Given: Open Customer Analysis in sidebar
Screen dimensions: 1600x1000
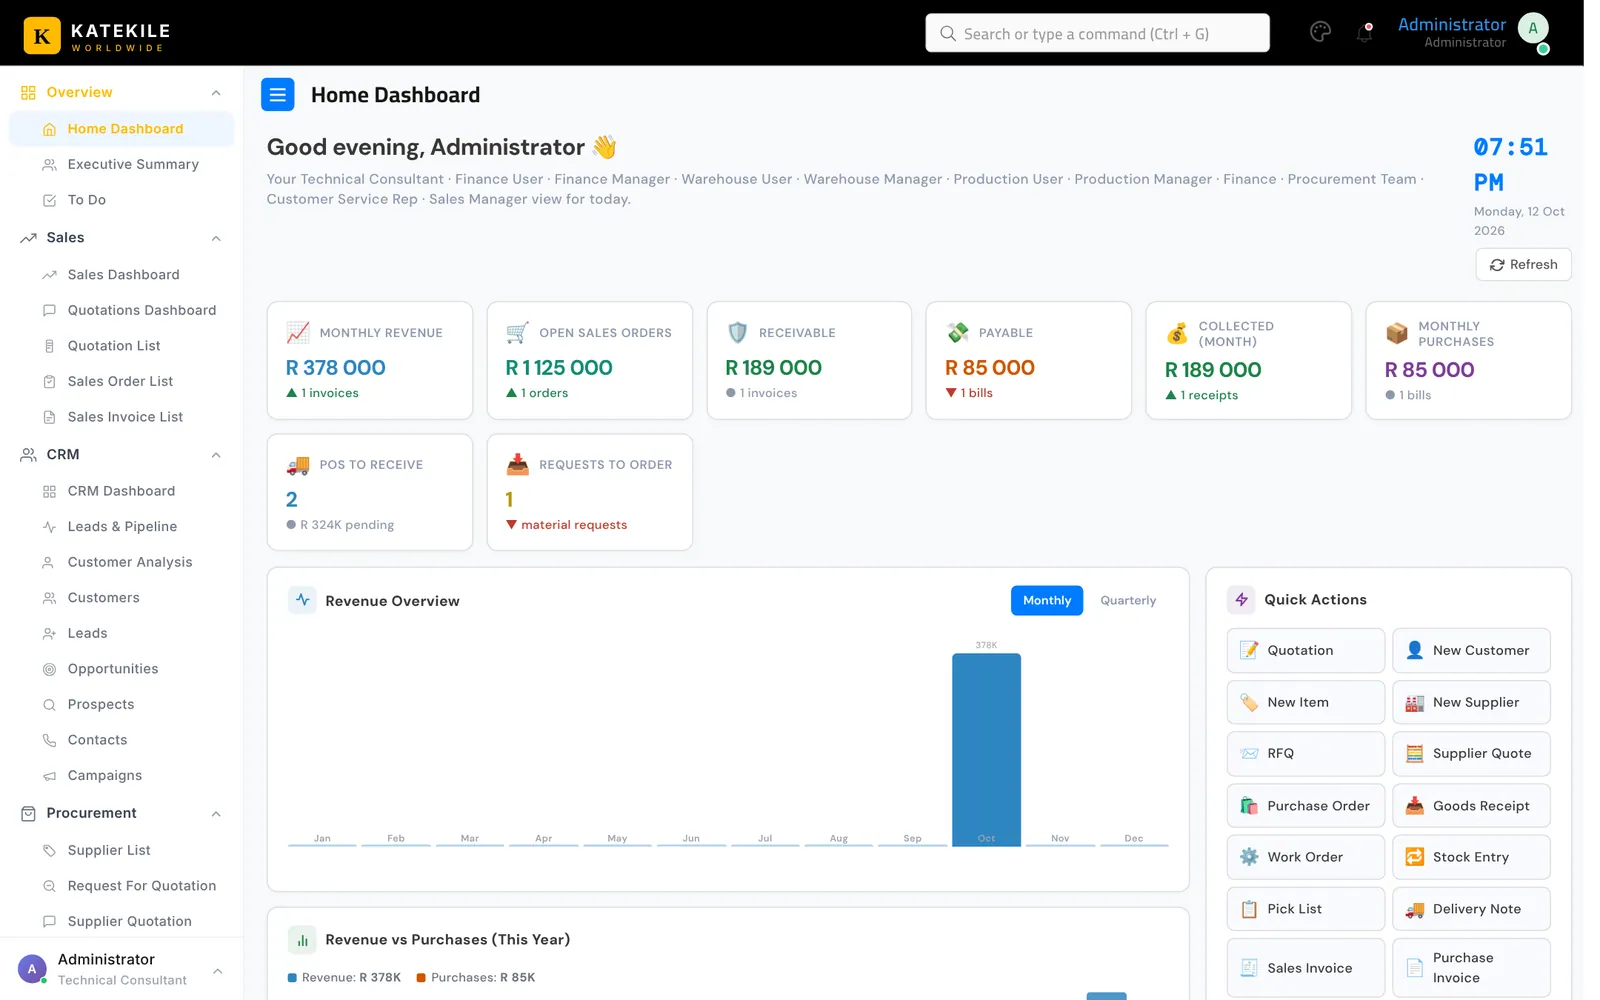Looking at the screenshot, I should pos(121,562).
